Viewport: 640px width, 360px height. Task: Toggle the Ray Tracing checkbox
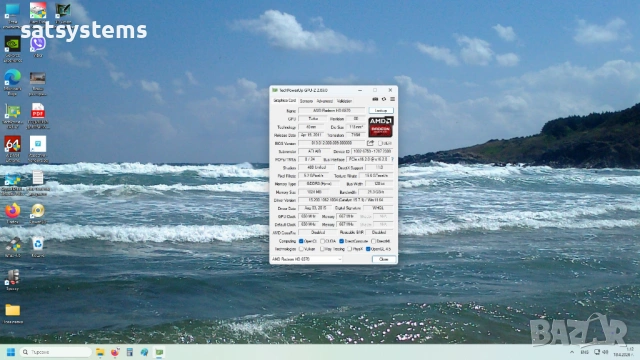(322, 249)
